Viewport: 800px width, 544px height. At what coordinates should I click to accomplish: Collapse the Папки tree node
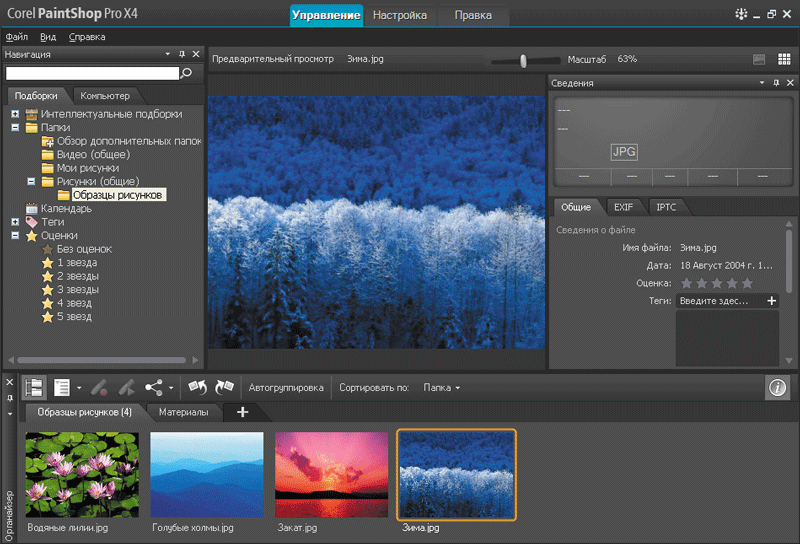[x=16, y=128]
